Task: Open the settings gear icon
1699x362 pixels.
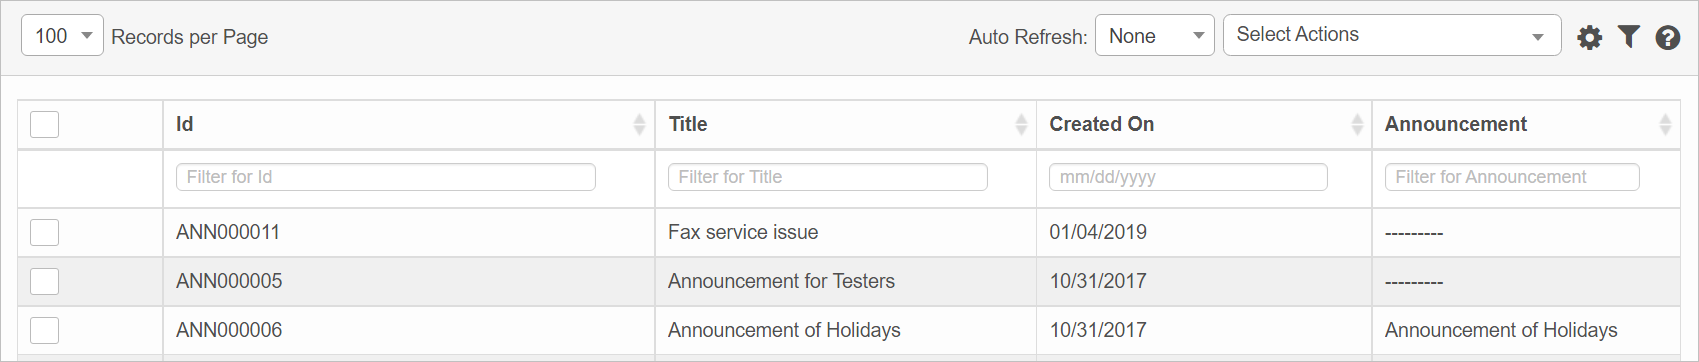Action: tap(1590, 38)
